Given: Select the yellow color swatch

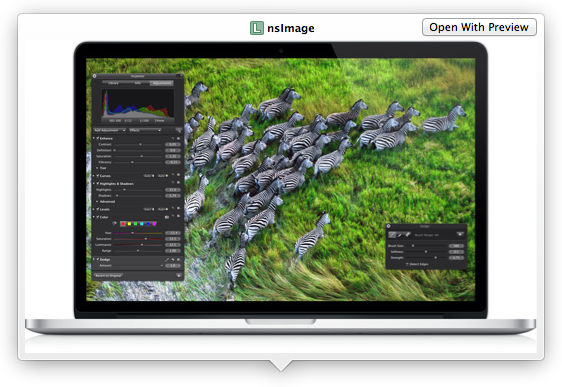Looking at the screenshot, I should [x=129, y=224].
